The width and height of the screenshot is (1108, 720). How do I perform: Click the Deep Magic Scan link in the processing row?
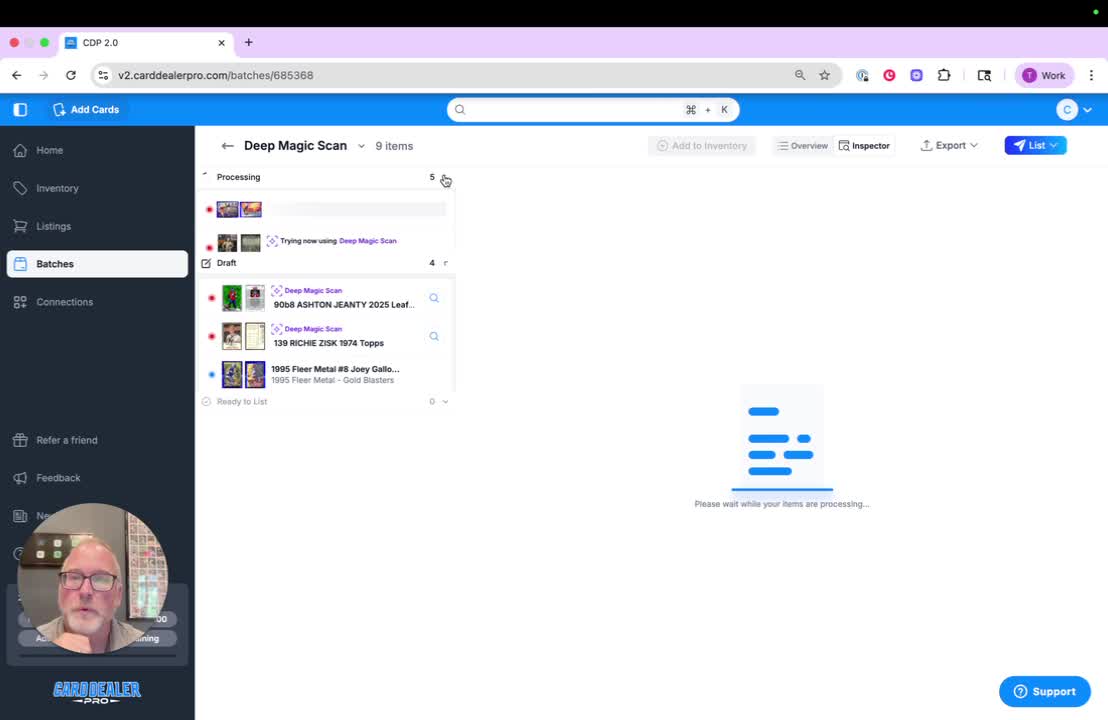[367, 241]
